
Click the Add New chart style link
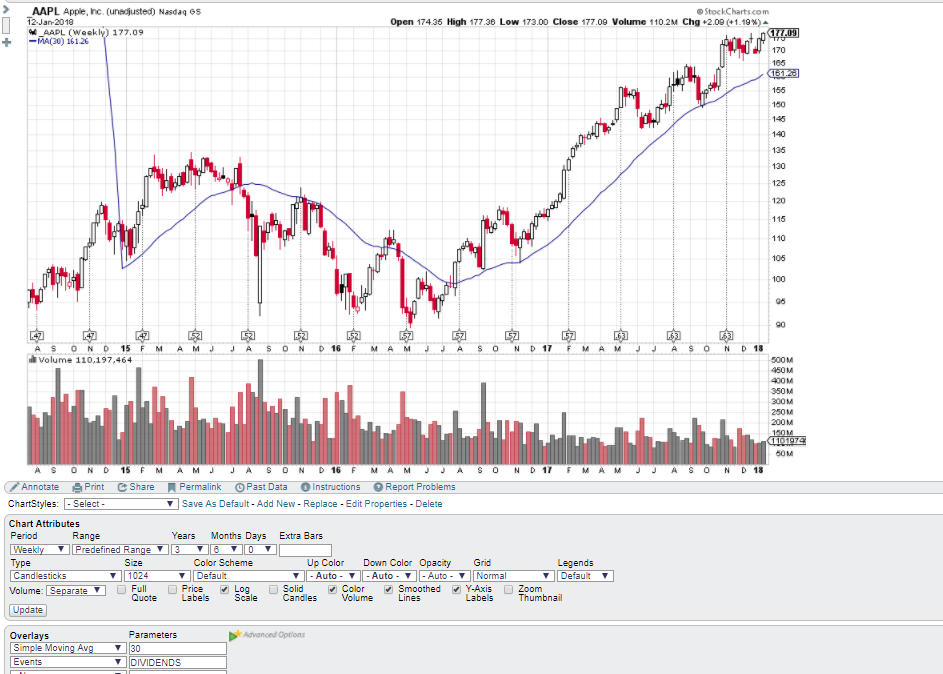point(276,504)
